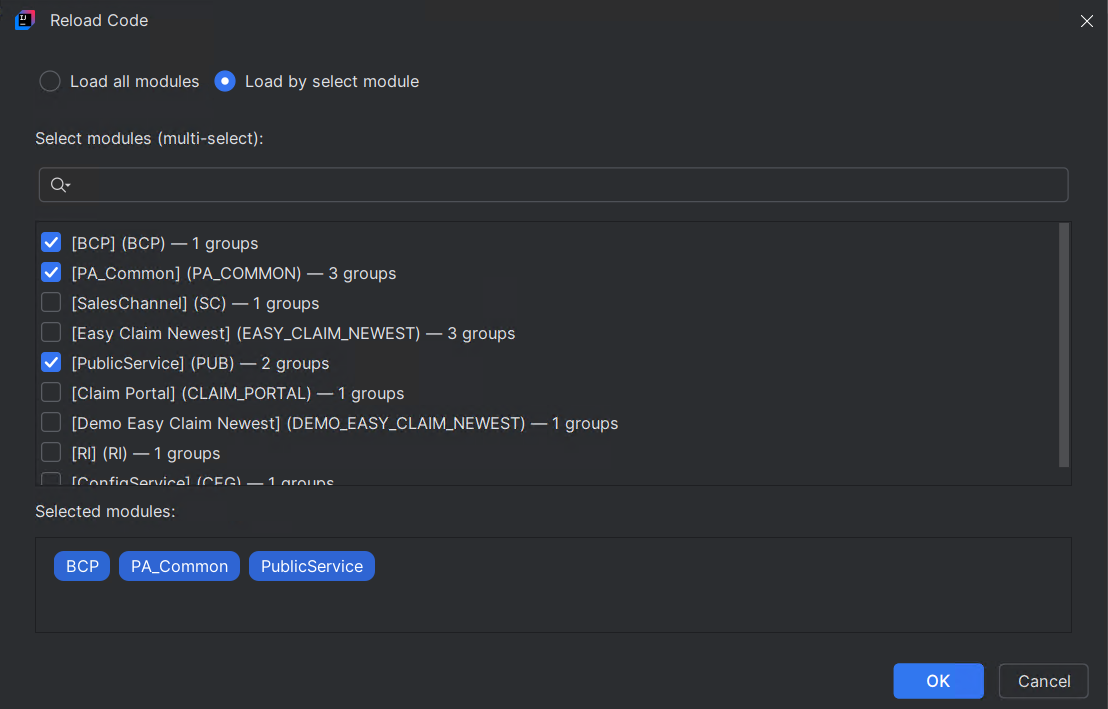Click the PublicService selected module chip
Image resolution: width=1108 pixels, height=709 pixels.
pos(312,566)
